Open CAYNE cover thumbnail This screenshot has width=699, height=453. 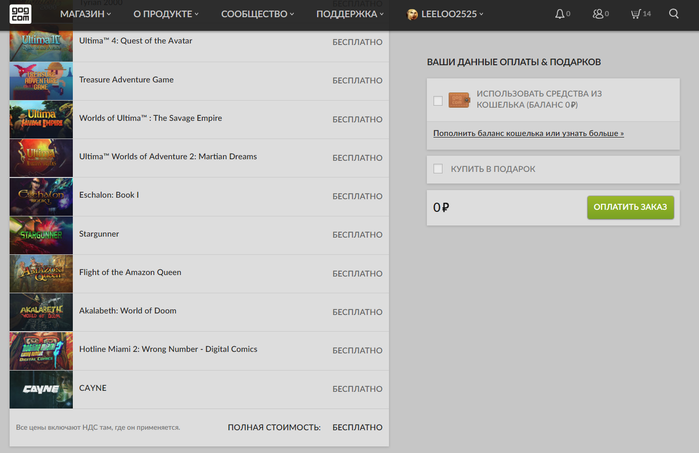click(x=41, y=389)
